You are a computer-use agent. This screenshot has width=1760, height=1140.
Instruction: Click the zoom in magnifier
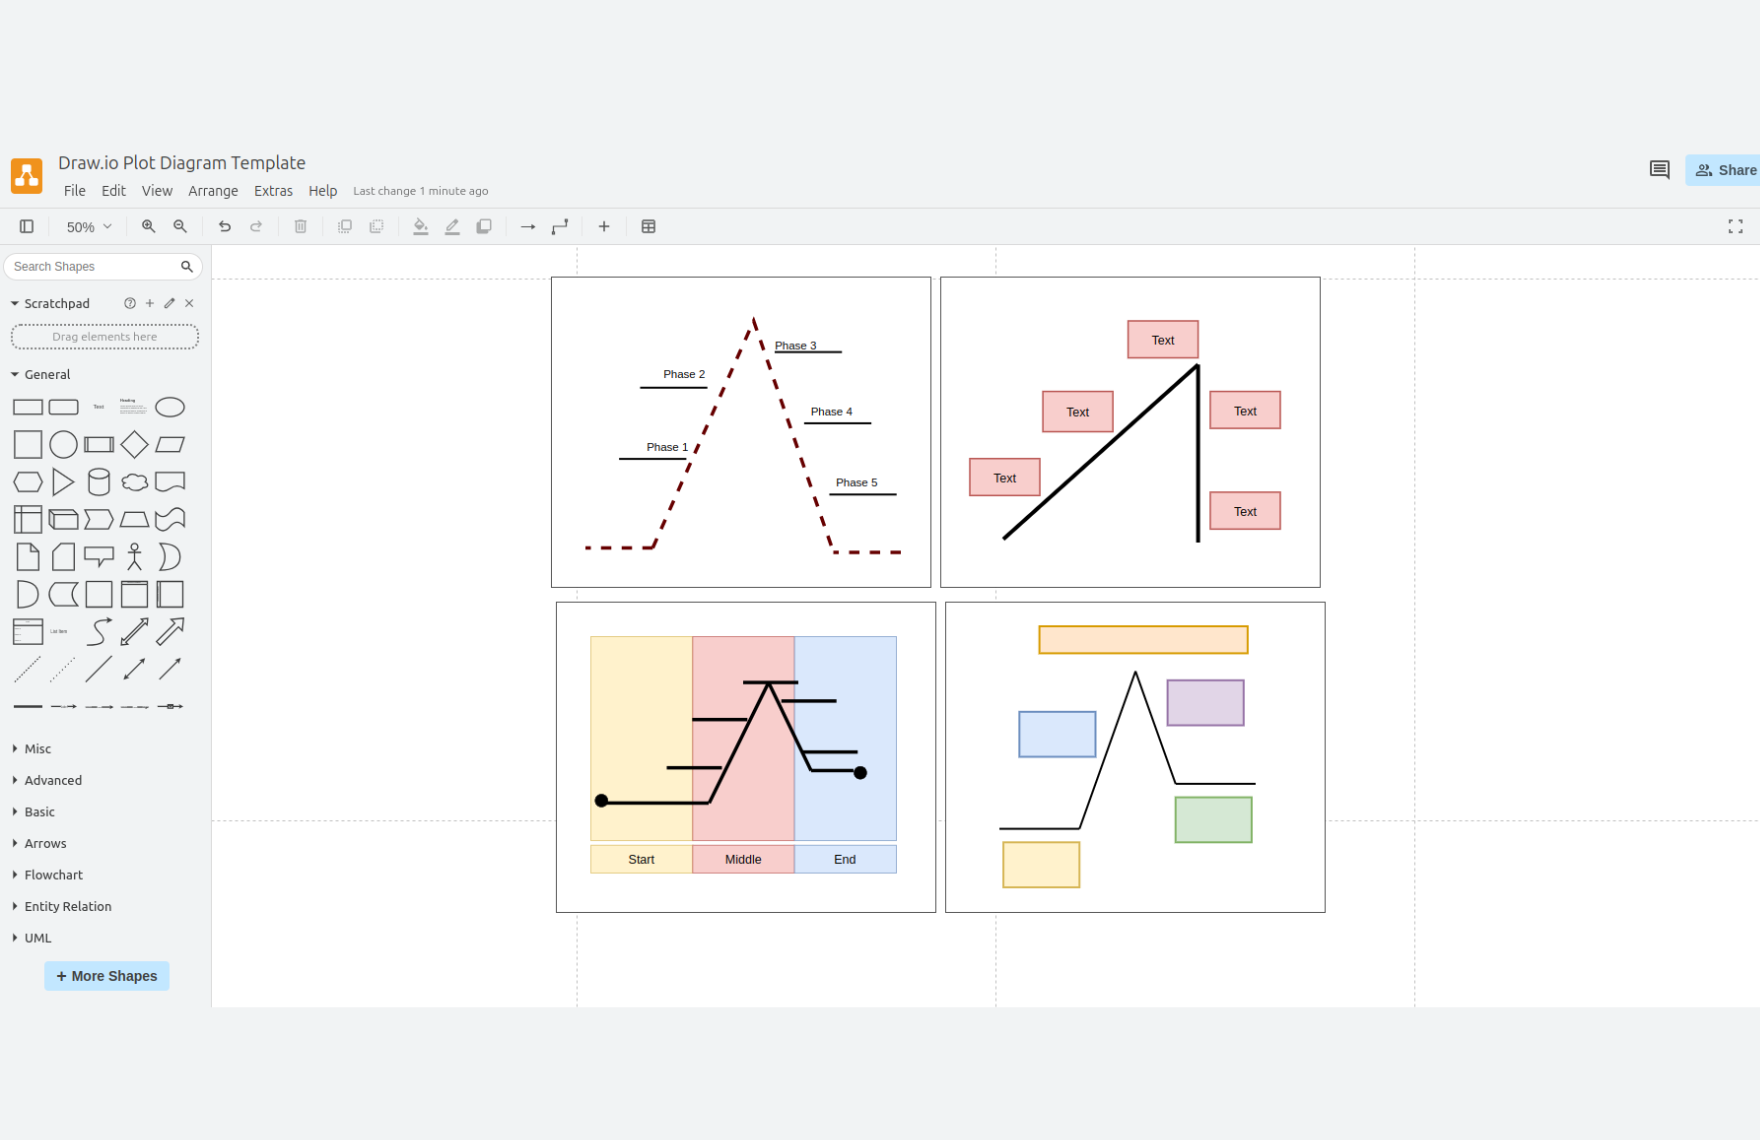tap(148, 227)
